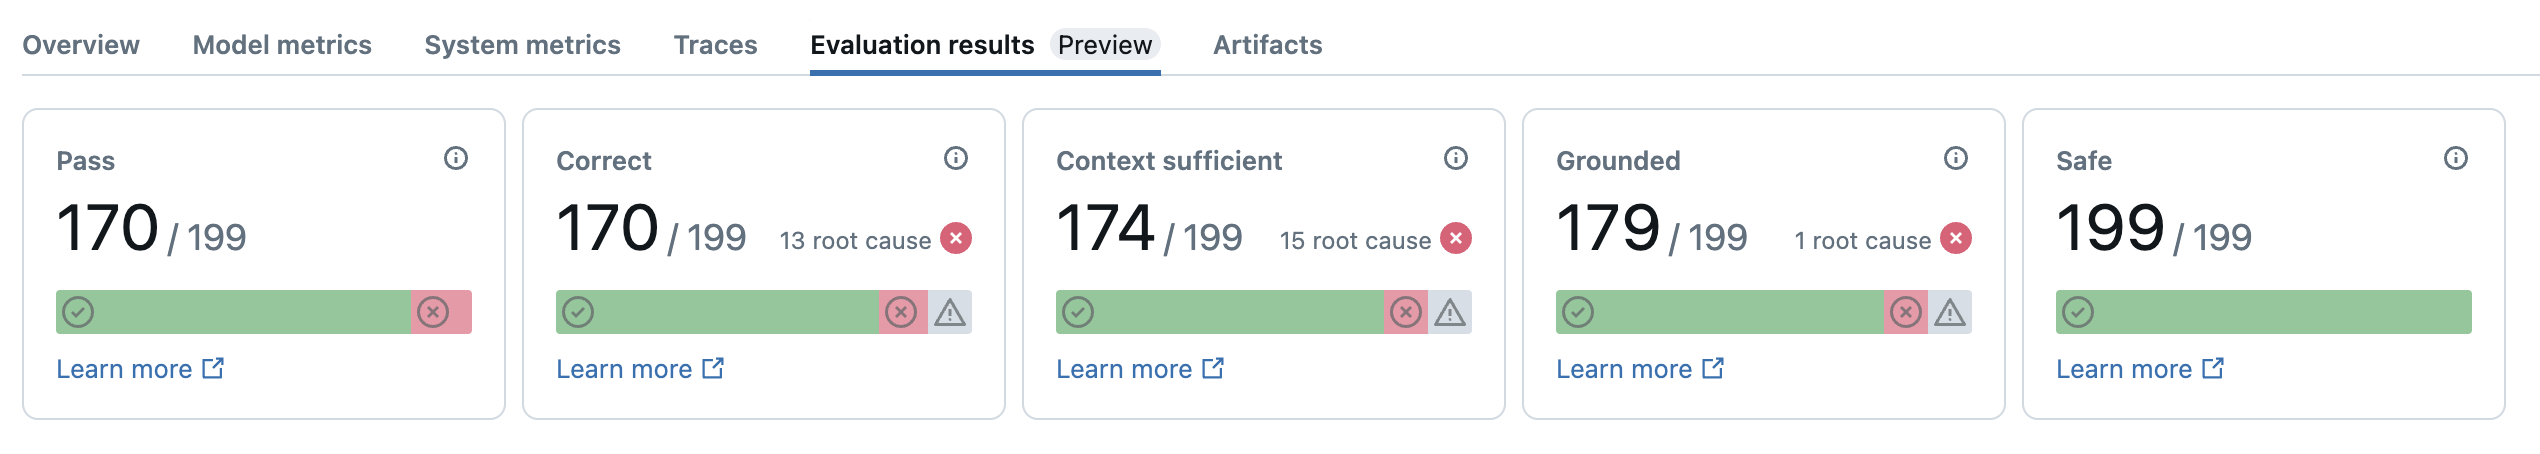This screenshot has height=454, width=2540.
Task: Click failed X segment in Pass bar
Action: [433, 313]
